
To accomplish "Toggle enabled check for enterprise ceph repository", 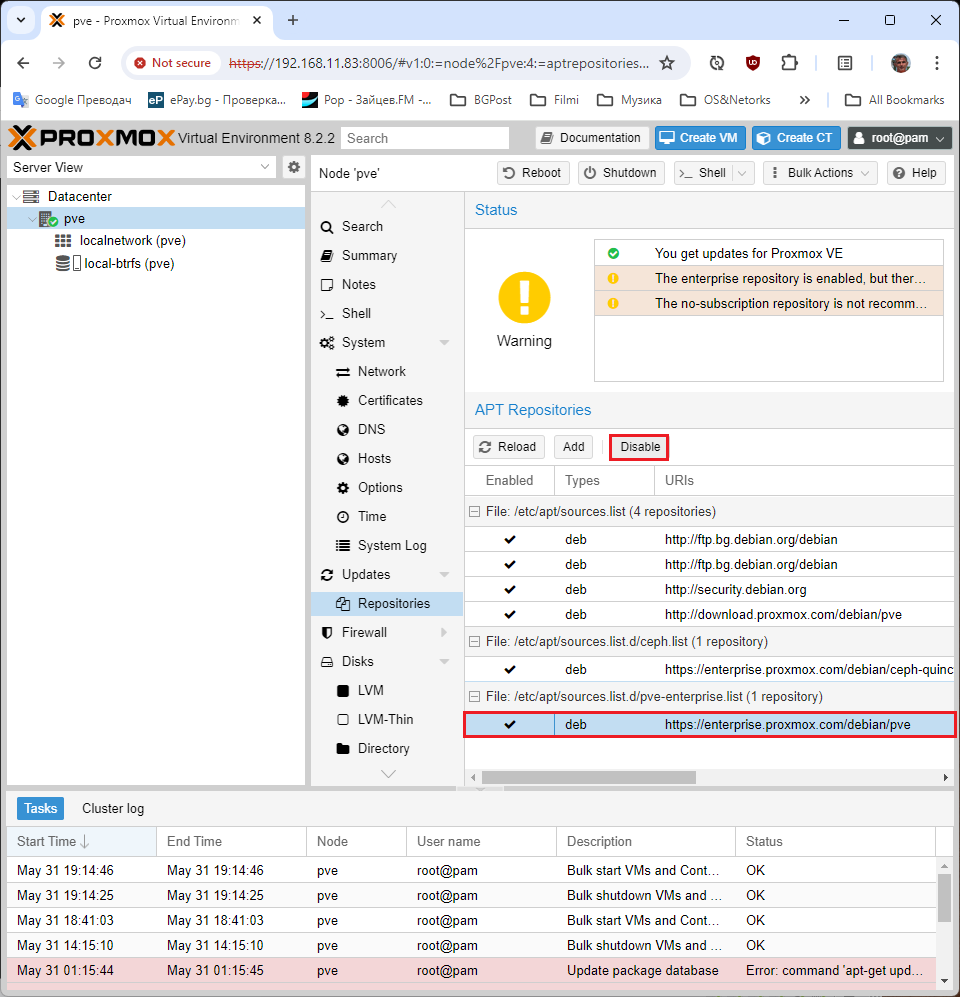I will (x=510, y=670).
